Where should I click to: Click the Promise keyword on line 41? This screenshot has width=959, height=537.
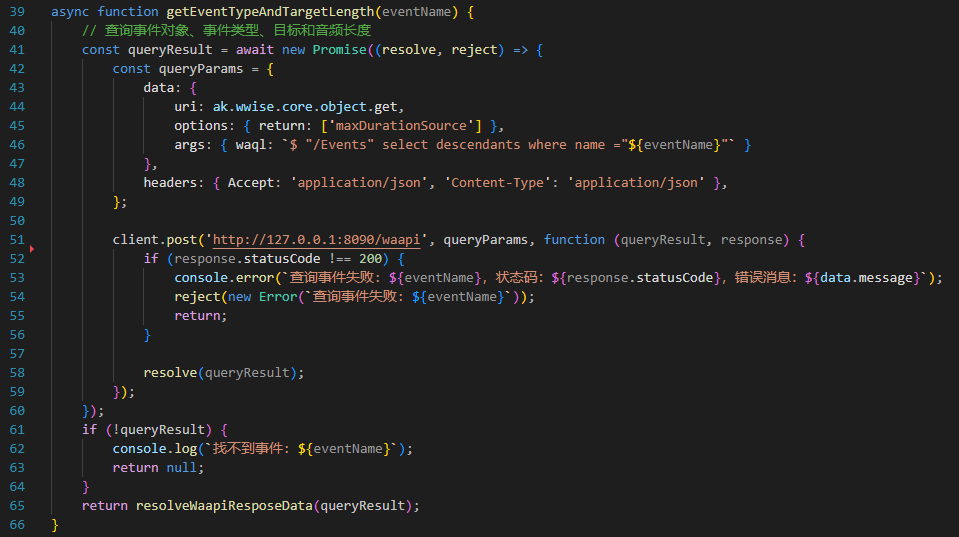tap(339, 50)
